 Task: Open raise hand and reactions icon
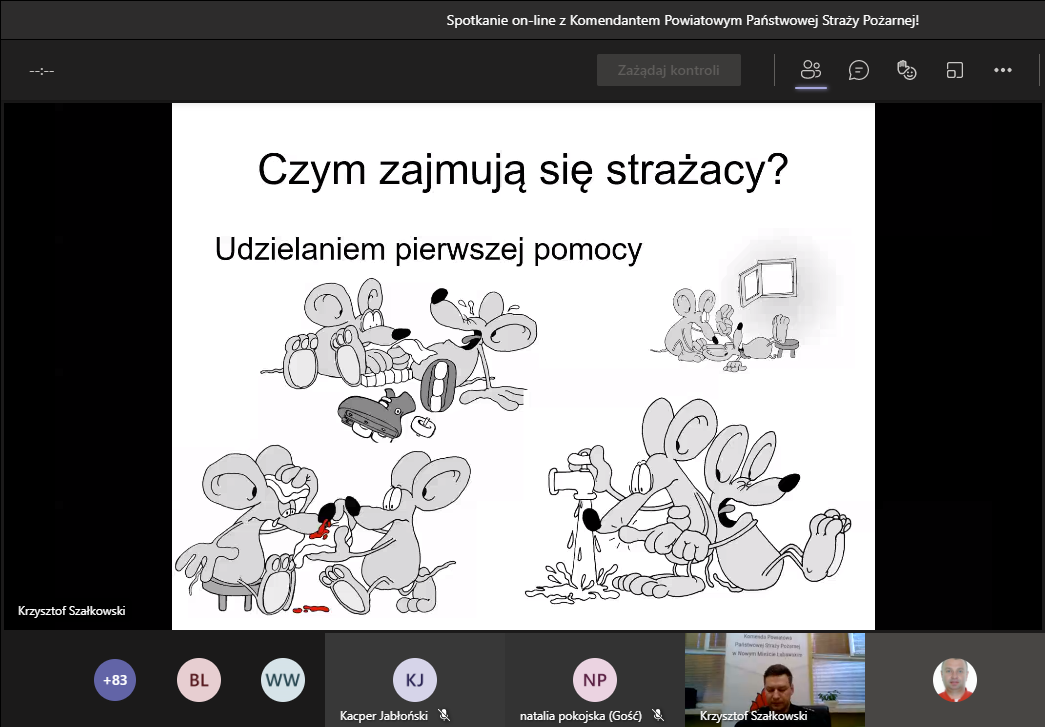coord(906,70)
